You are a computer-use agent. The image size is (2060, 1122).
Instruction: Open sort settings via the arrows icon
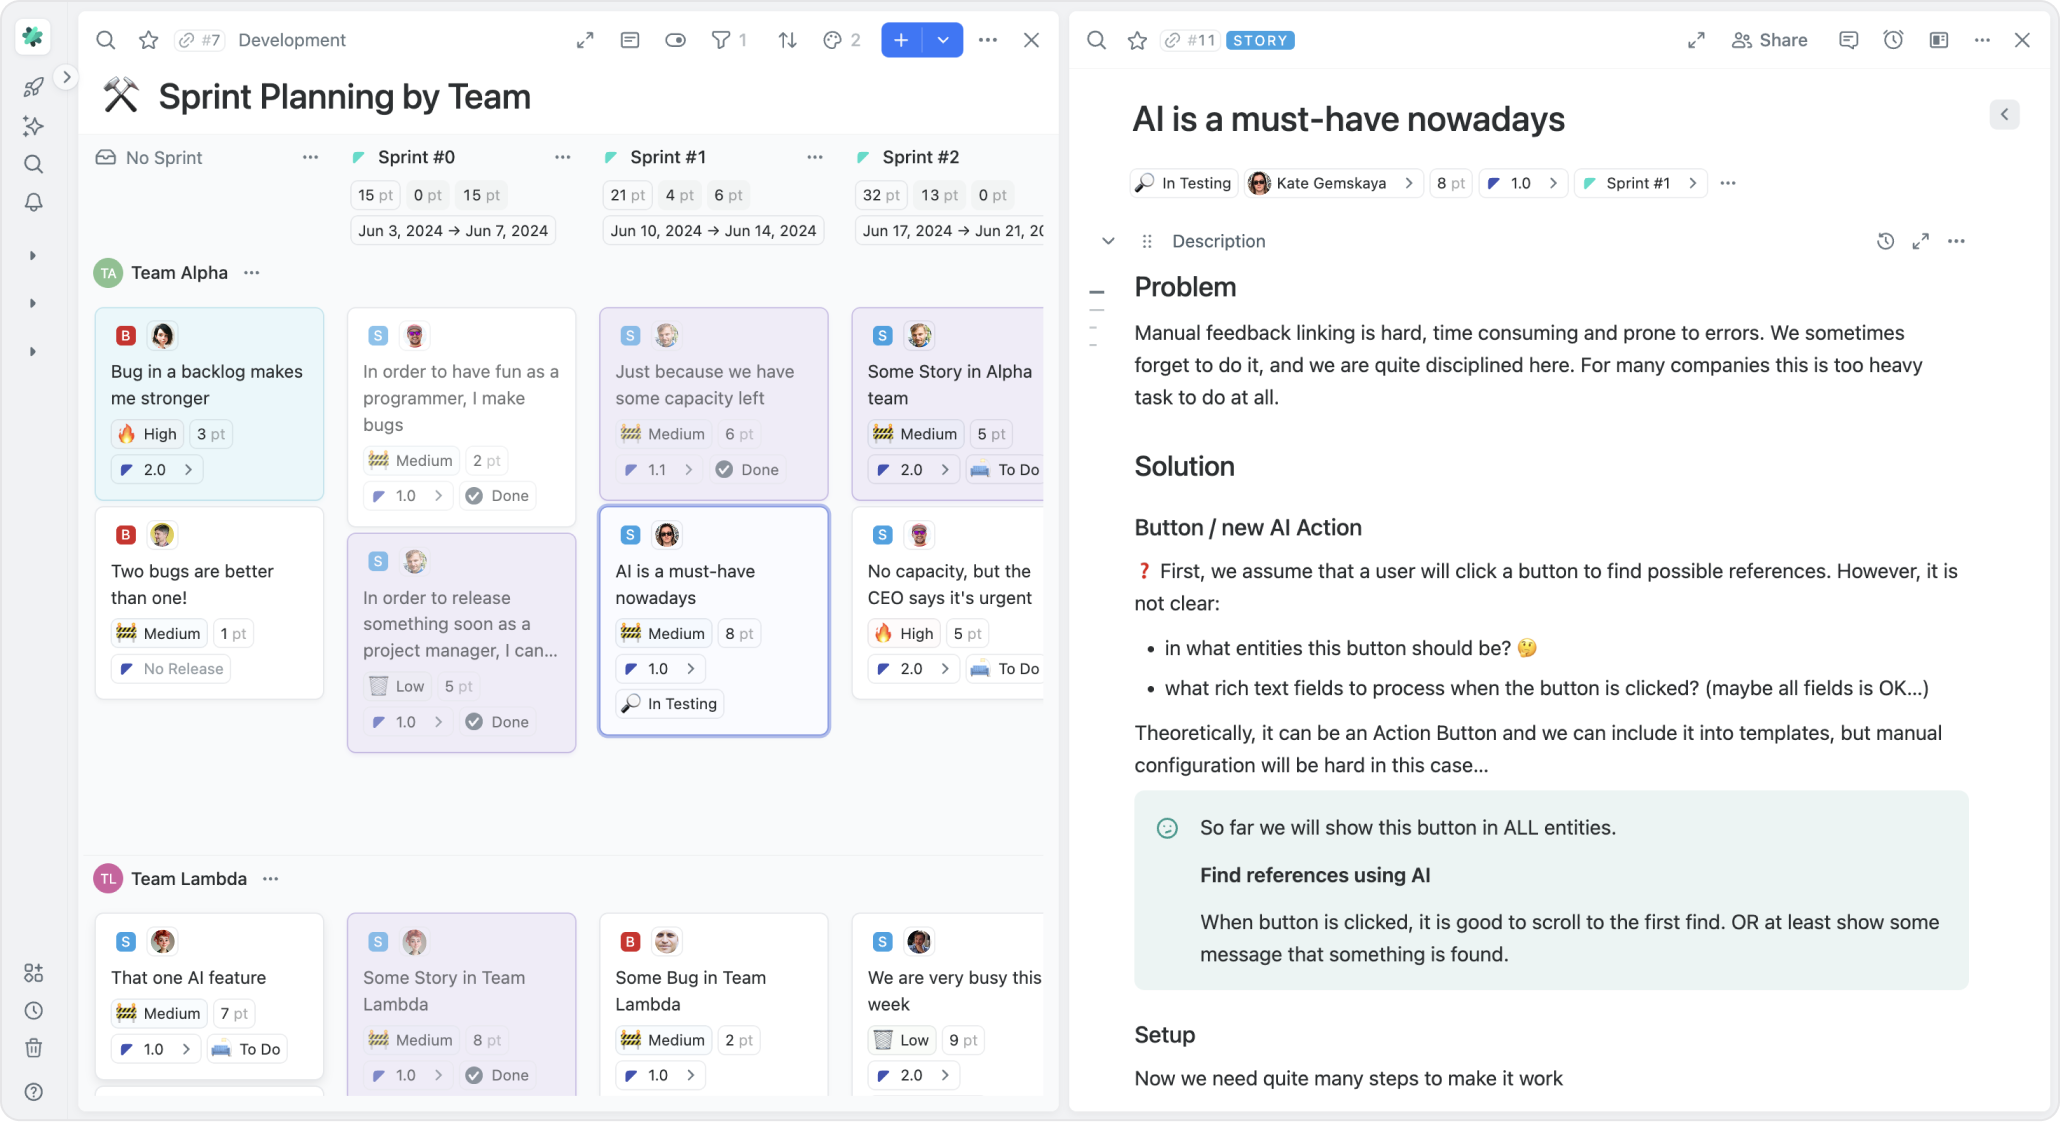(x=786, y=40)
